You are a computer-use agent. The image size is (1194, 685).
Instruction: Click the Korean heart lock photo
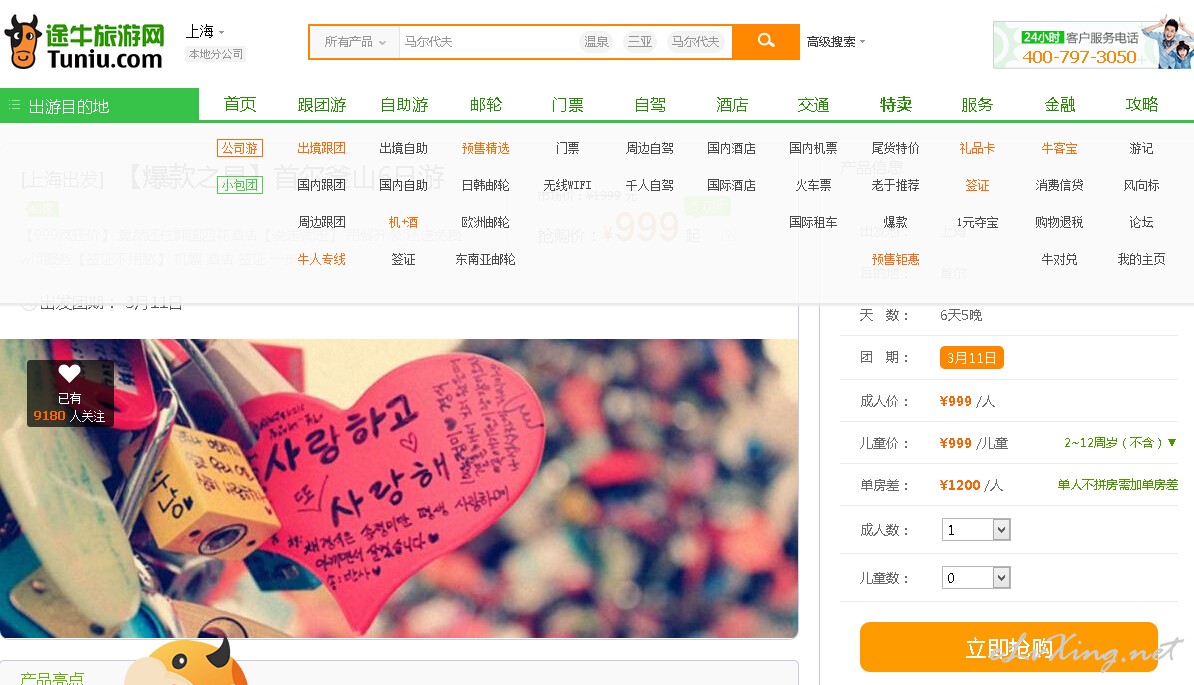tap(399, 488)
